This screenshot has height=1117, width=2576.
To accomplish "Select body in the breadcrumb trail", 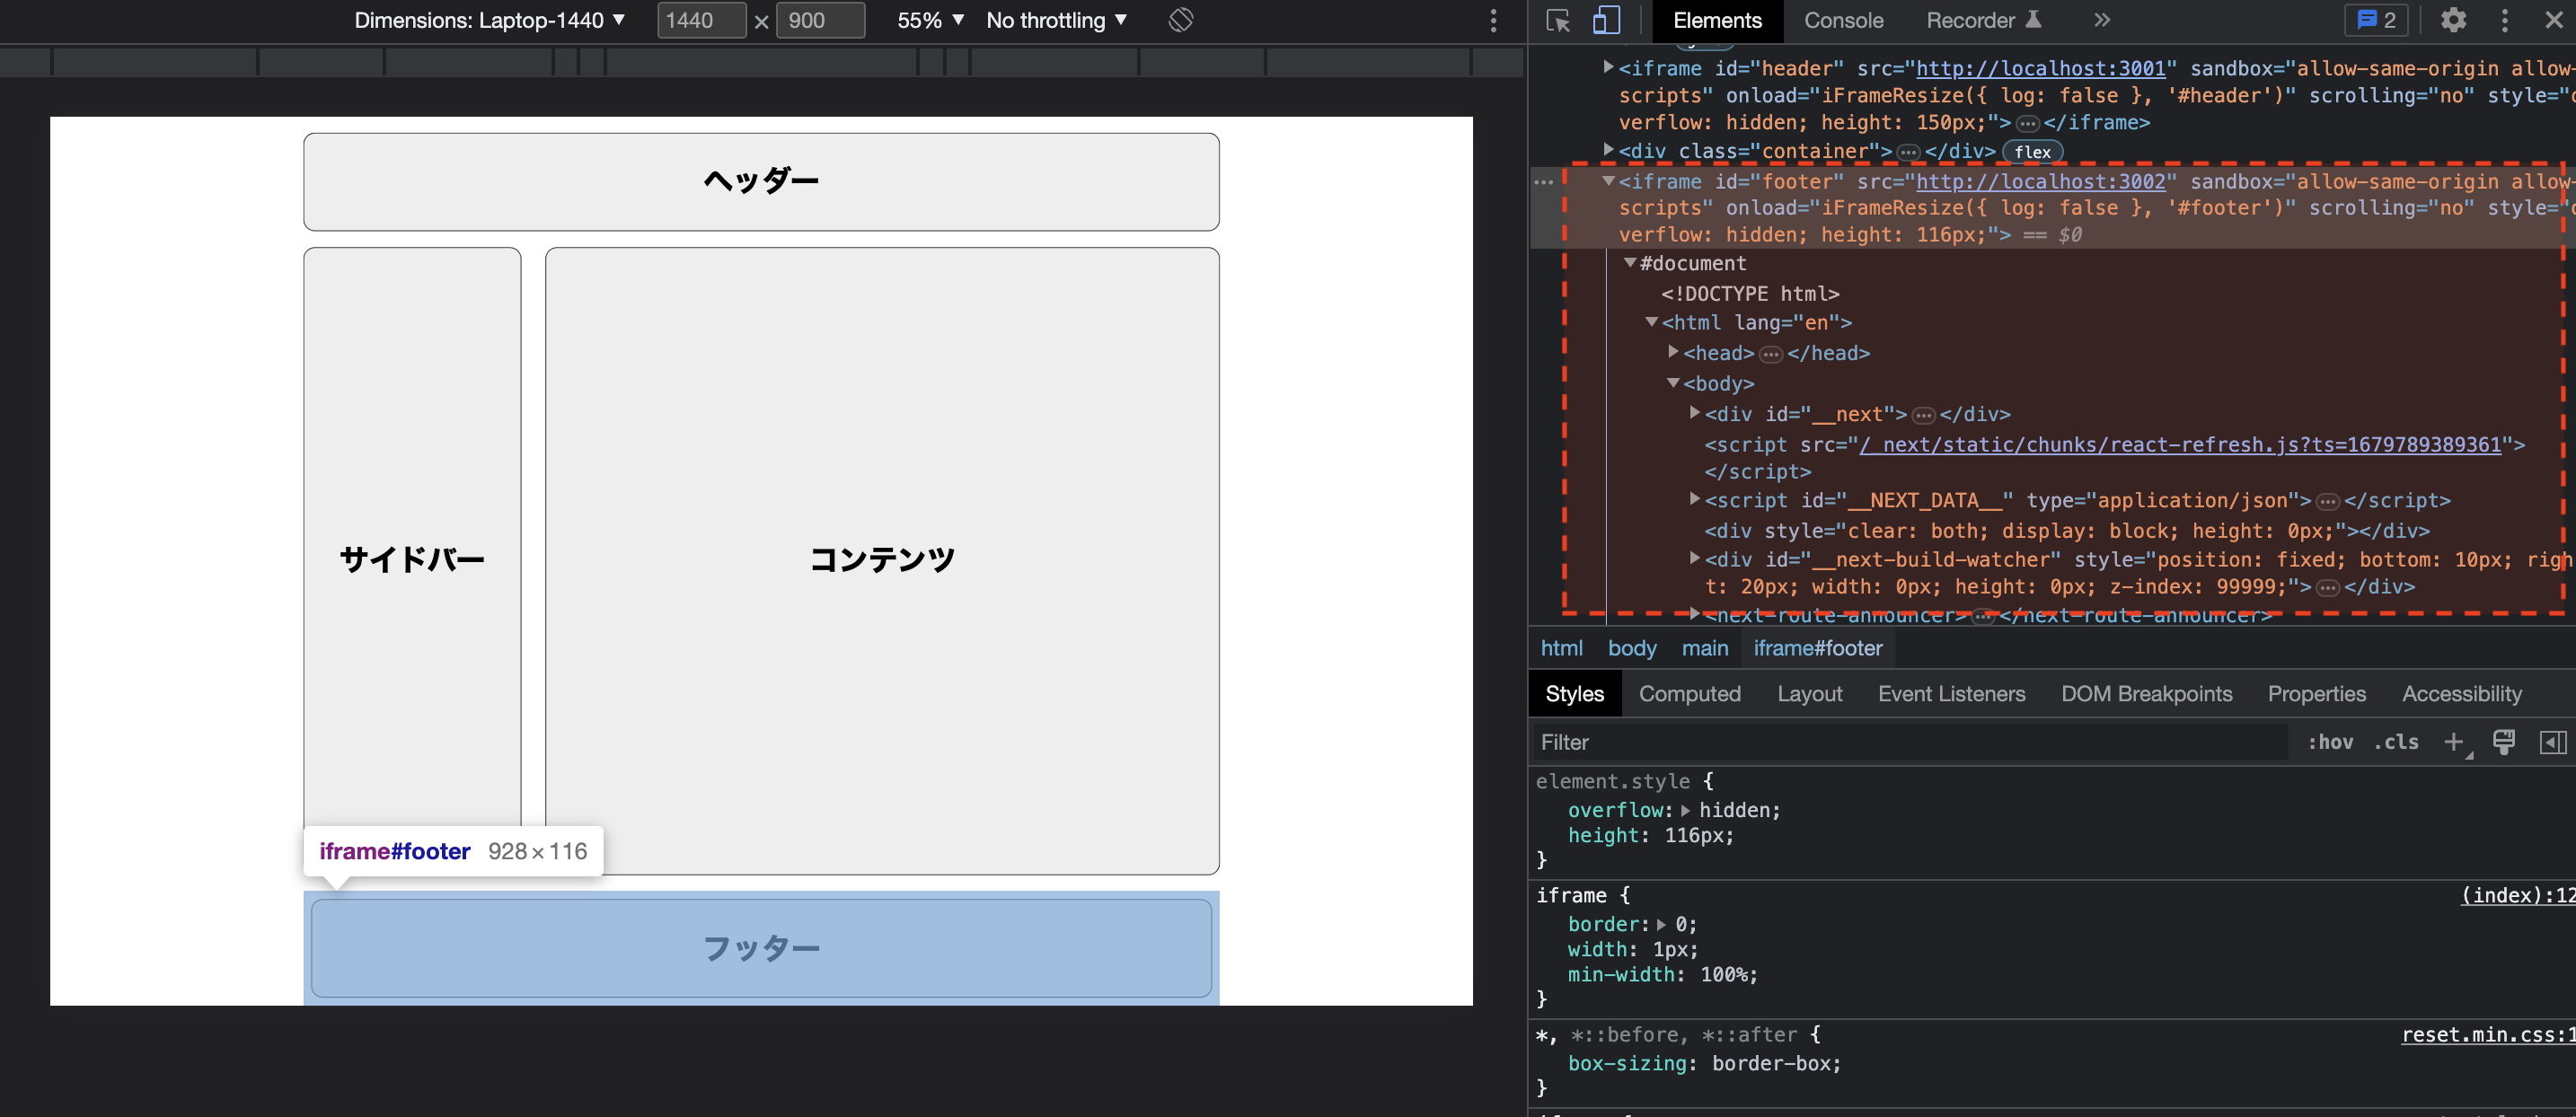I will click(x=1632, y=648).
